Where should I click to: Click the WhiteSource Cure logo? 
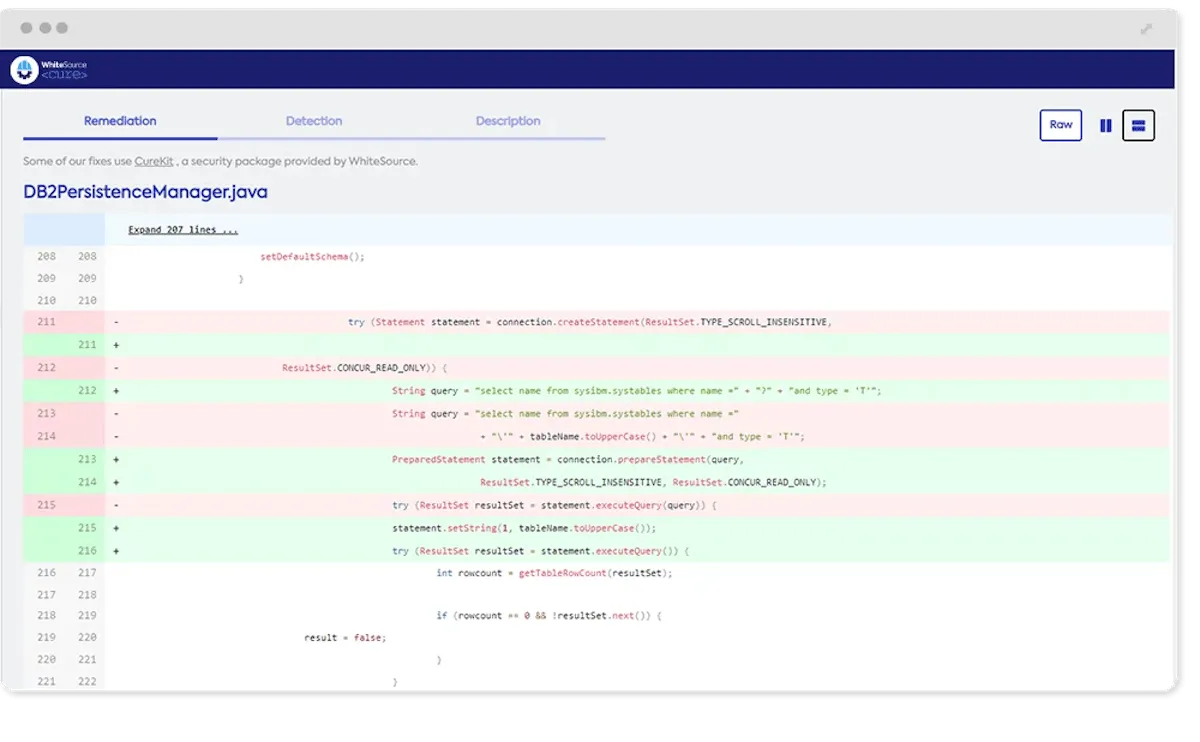point(49,69)
